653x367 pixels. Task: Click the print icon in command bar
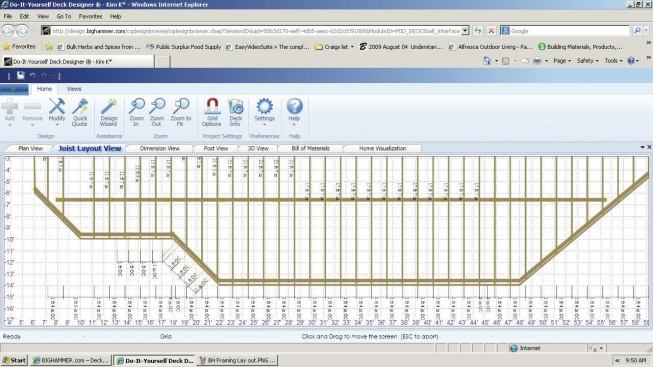pyautogui.click(x=537, y=61)
